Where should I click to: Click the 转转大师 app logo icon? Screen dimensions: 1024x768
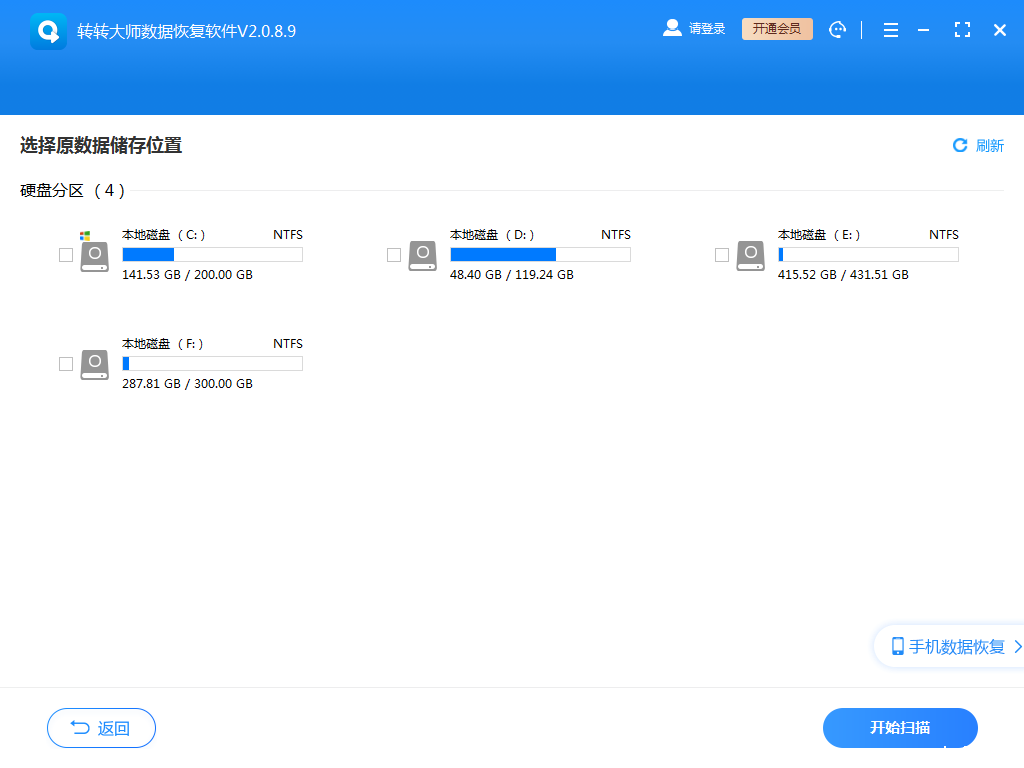(x=47, y=29)
